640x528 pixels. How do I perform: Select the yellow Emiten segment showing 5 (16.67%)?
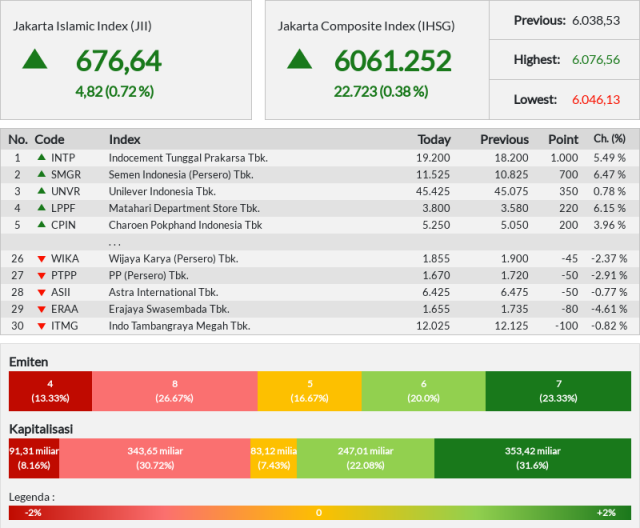[309, 391]
